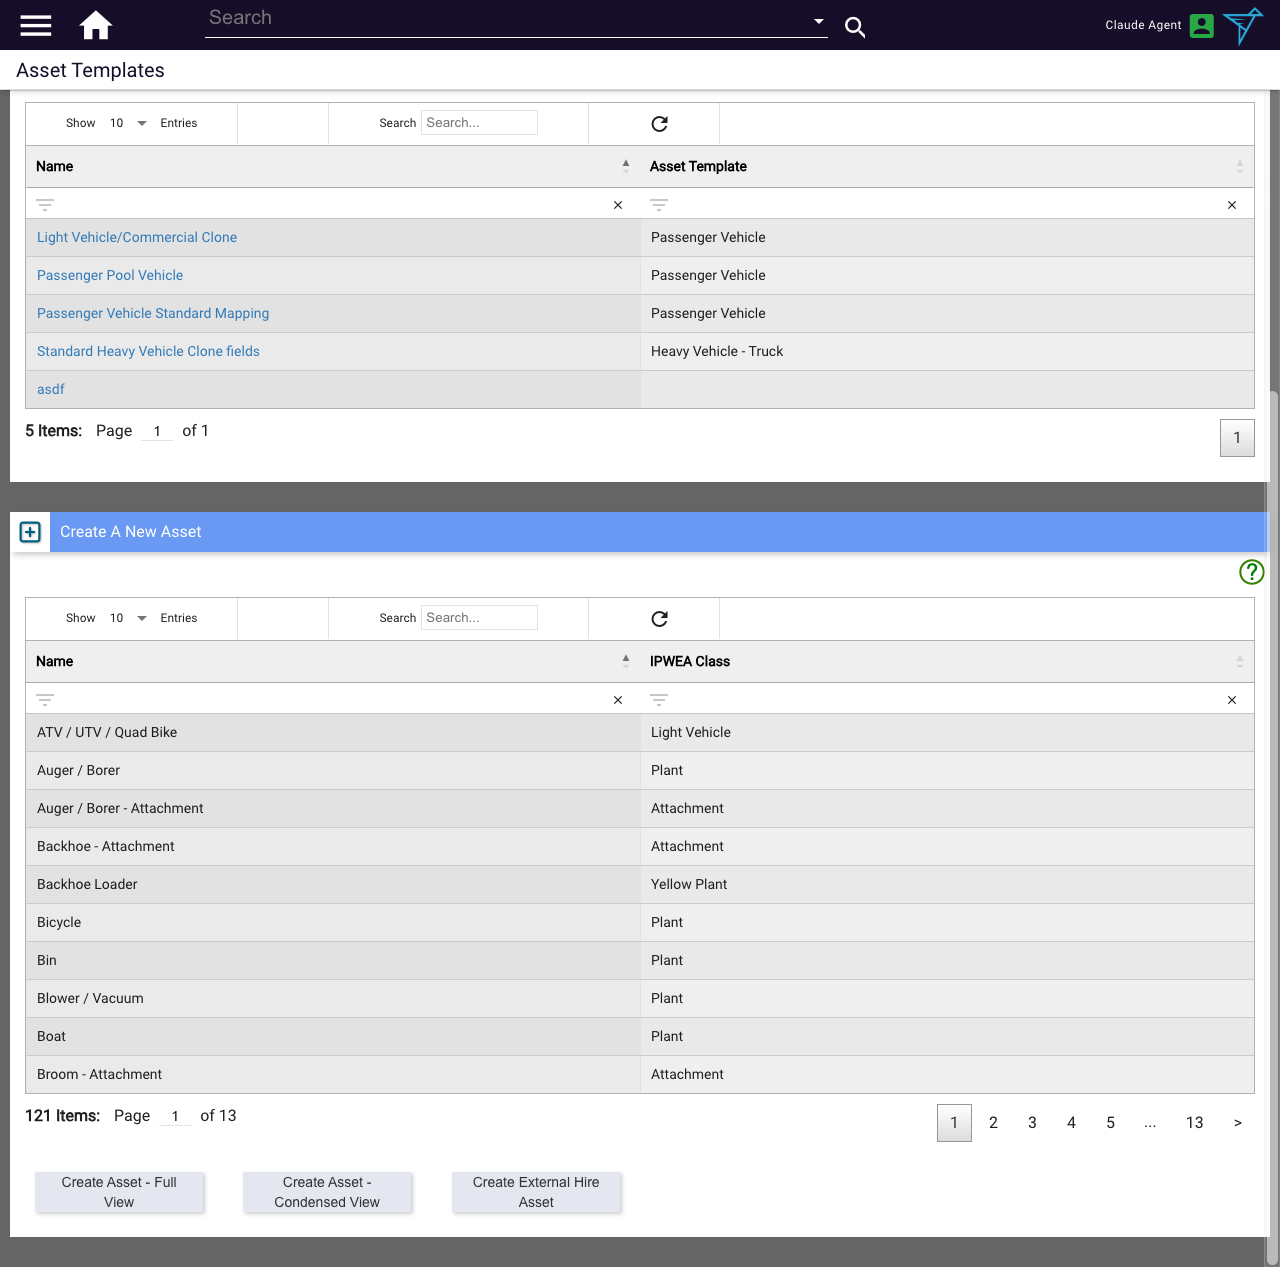Change entries shown in templates table

[x=128, y=123]
